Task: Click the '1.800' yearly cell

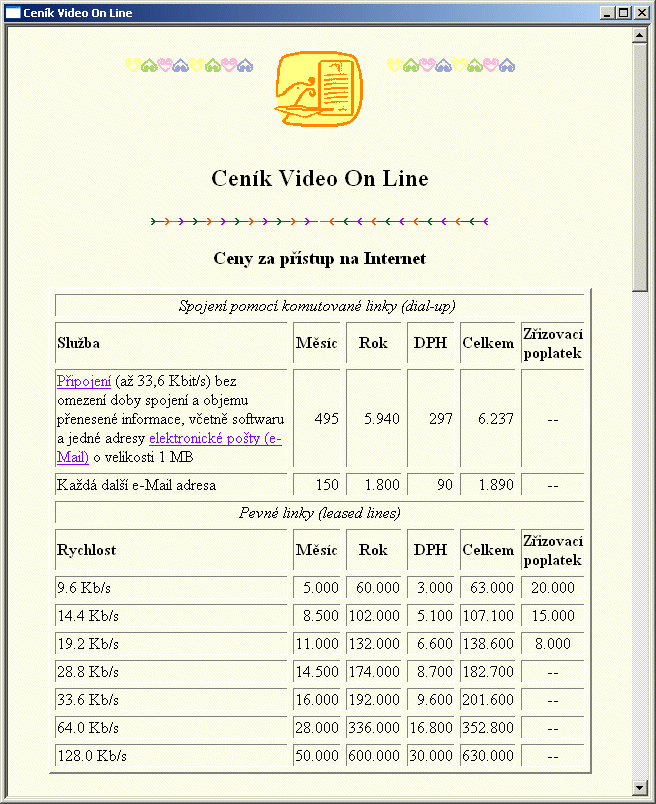Action: point(374,485)
